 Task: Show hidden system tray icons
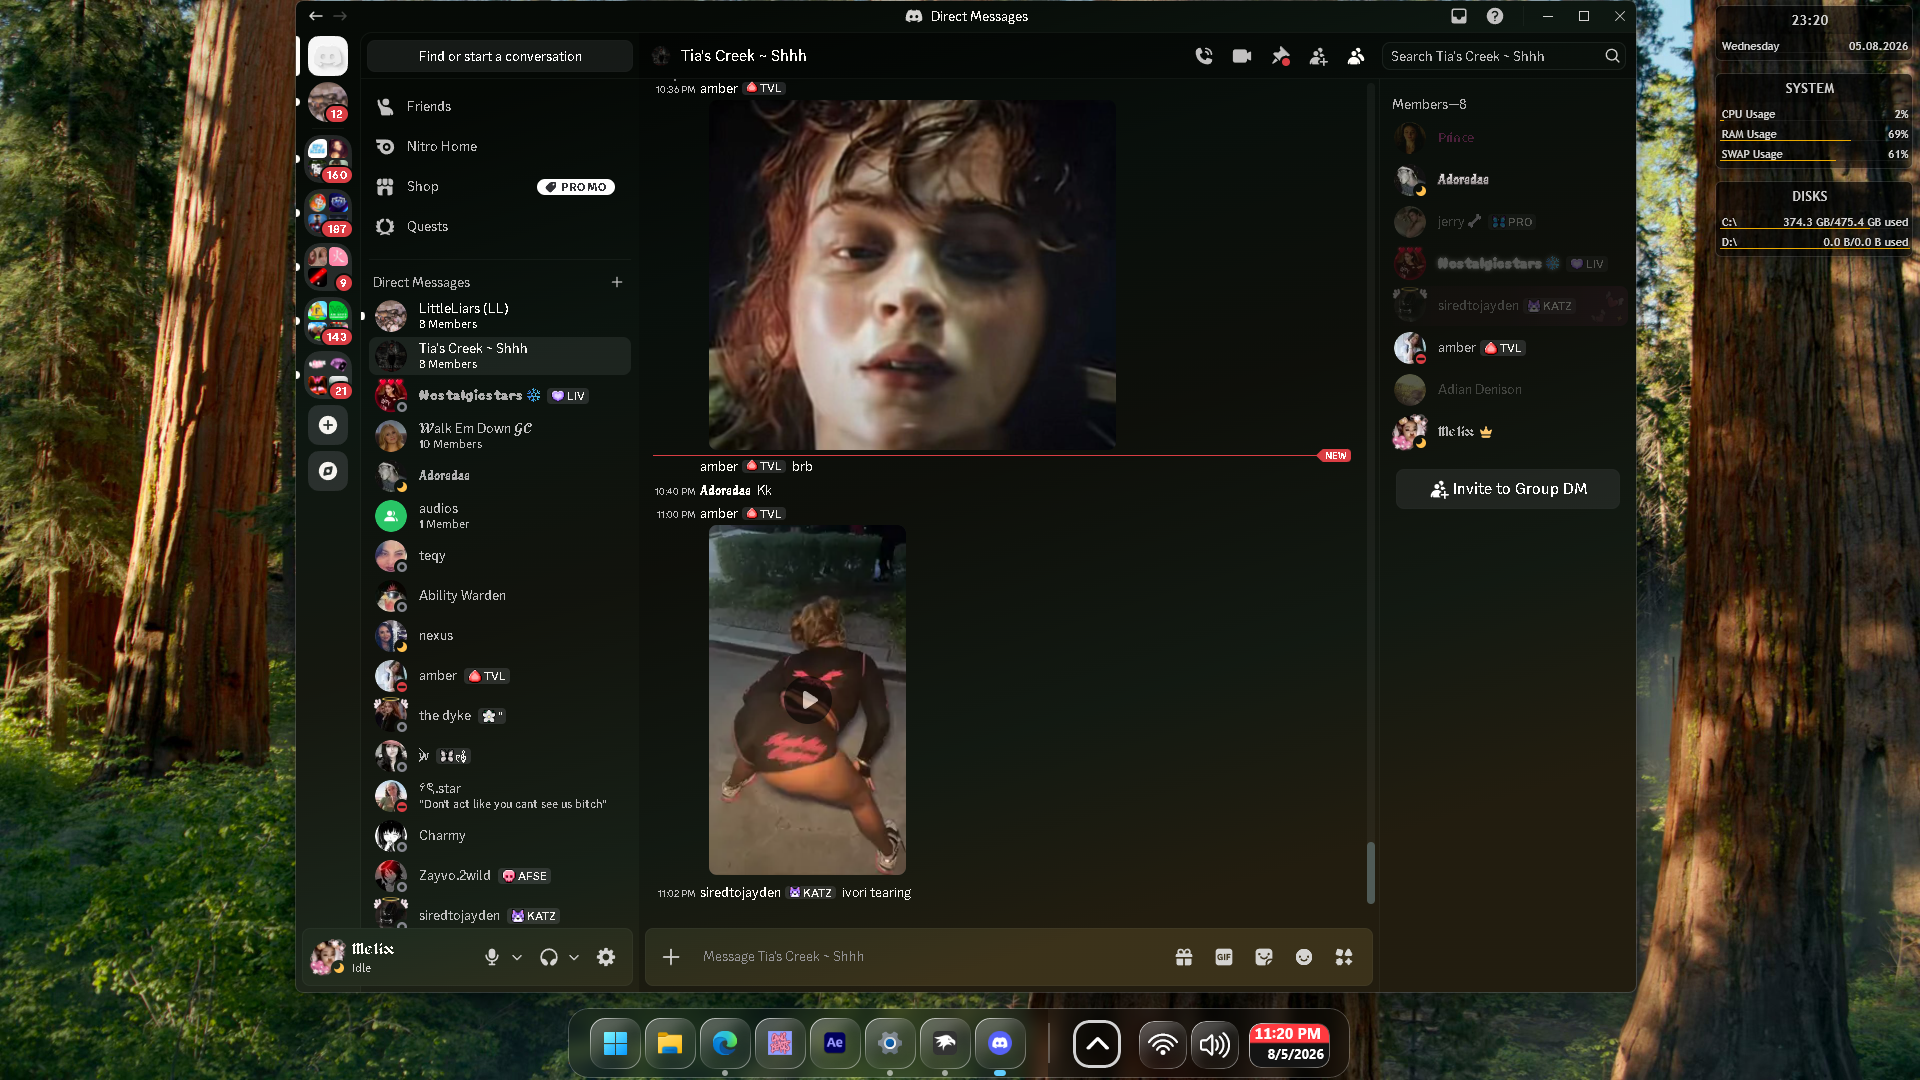tap(1097, 1045)
